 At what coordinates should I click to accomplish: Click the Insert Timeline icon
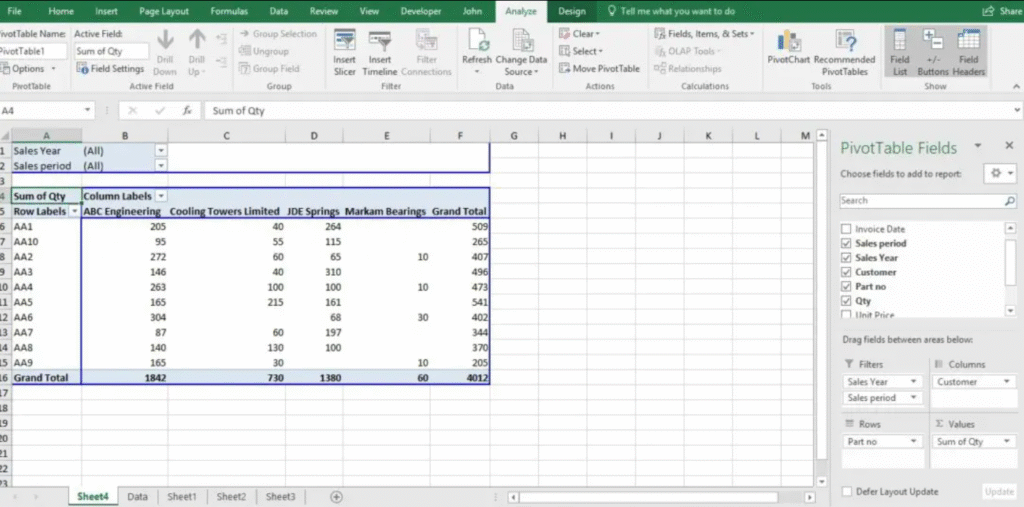coord(379,41)
